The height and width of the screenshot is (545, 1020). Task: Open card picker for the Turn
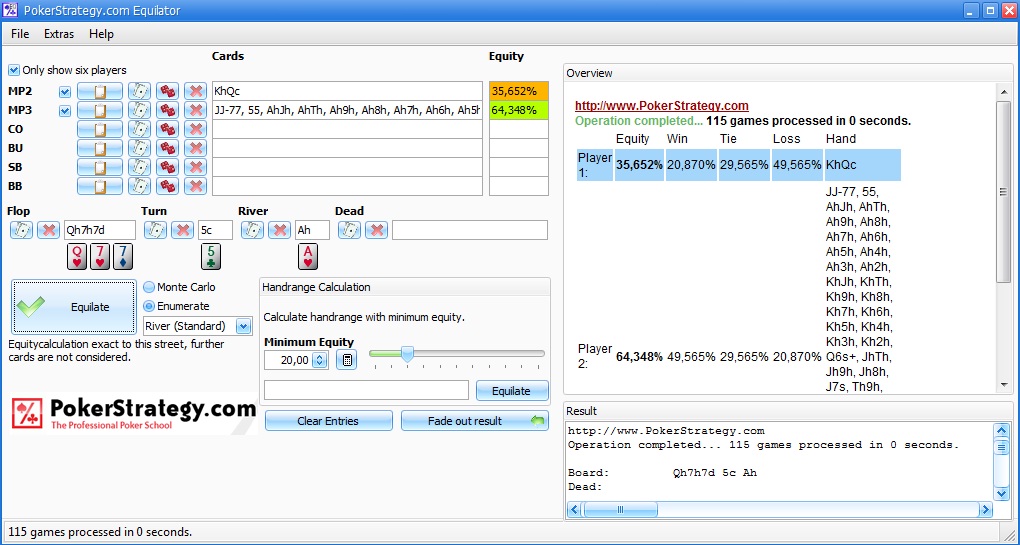point(155,230)
